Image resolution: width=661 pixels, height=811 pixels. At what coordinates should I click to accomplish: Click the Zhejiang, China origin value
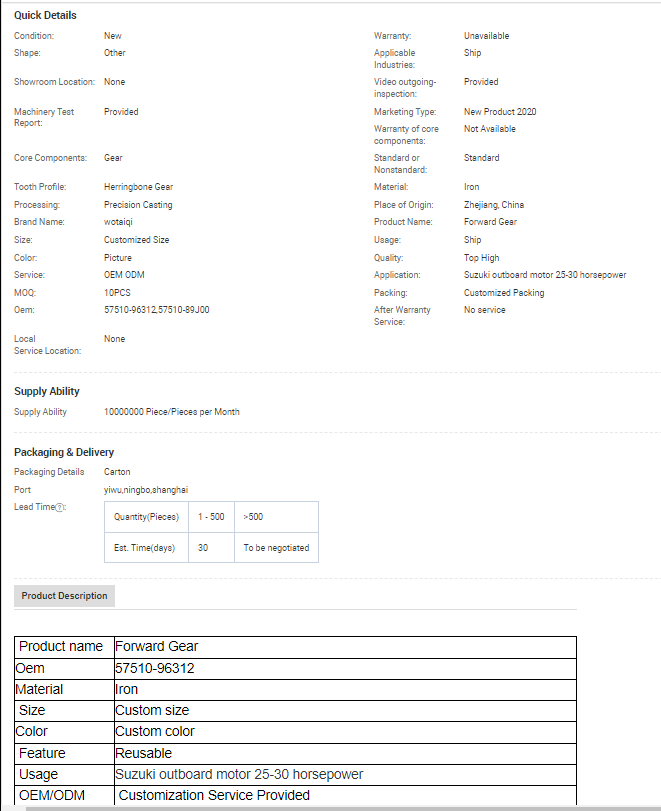click(x=493, y=205)
